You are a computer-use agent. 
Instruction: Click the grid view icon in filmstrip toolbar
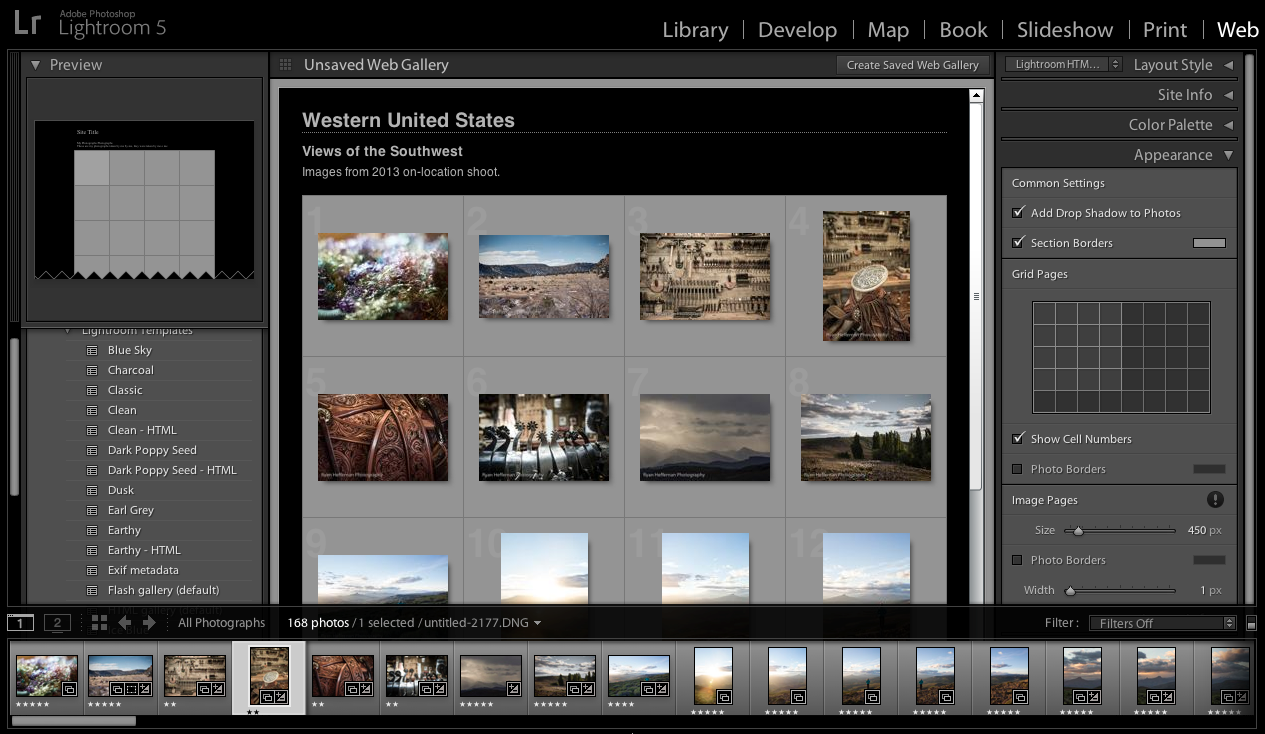[x=97, y=622]
